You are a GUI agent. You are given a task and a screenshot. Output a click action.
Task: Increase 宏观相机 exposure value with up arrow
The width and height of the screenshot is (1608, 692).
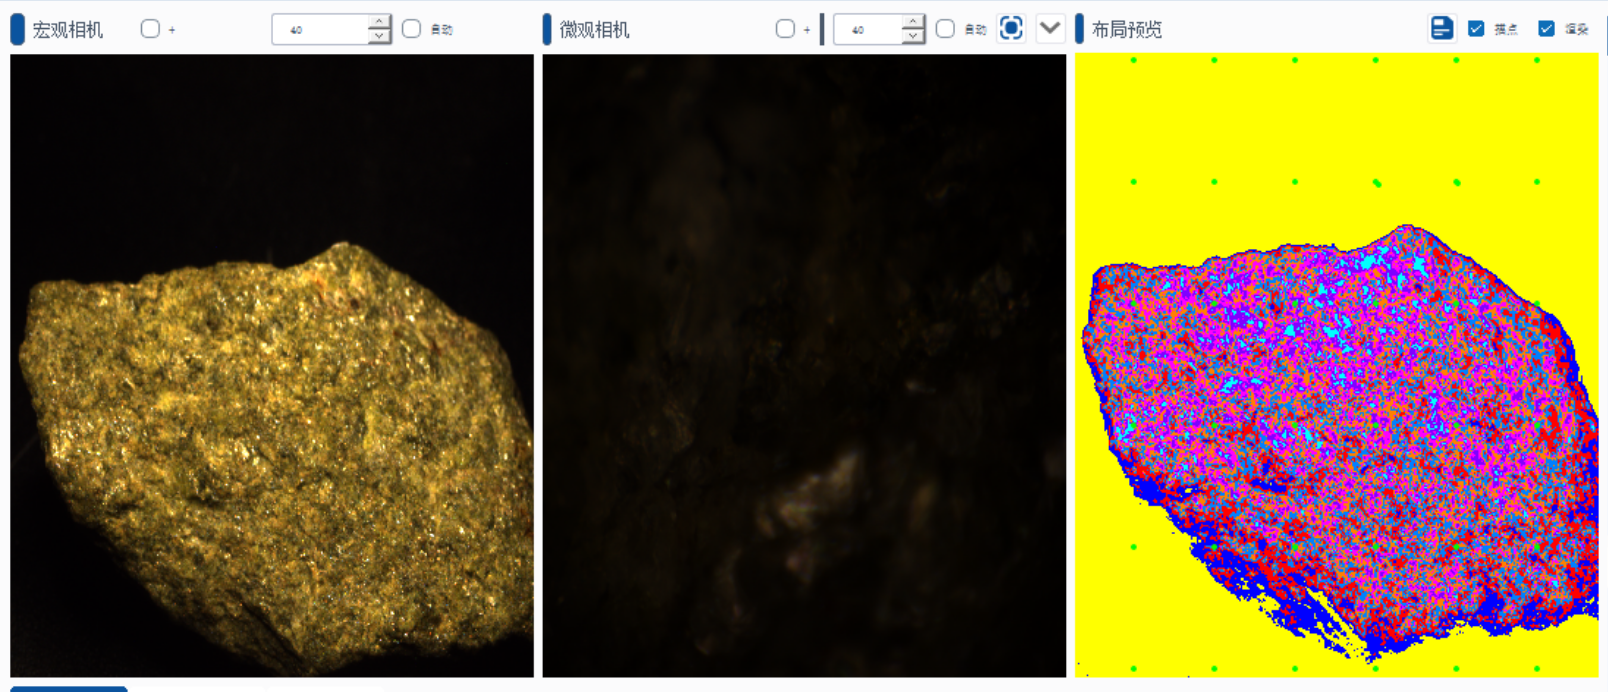378,22
